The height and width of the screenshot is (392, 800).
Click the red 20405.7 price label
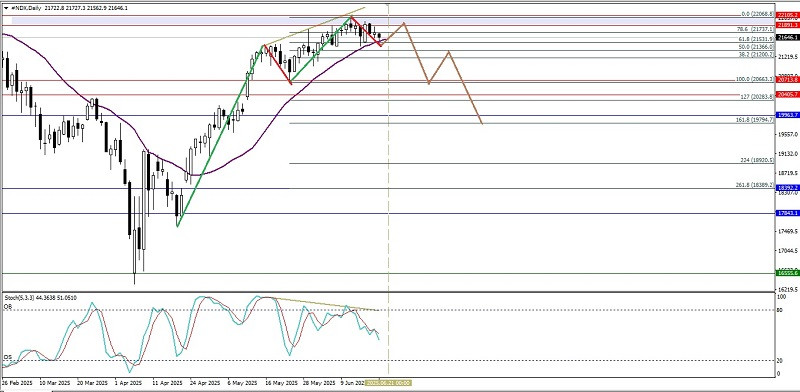point(787,94)
